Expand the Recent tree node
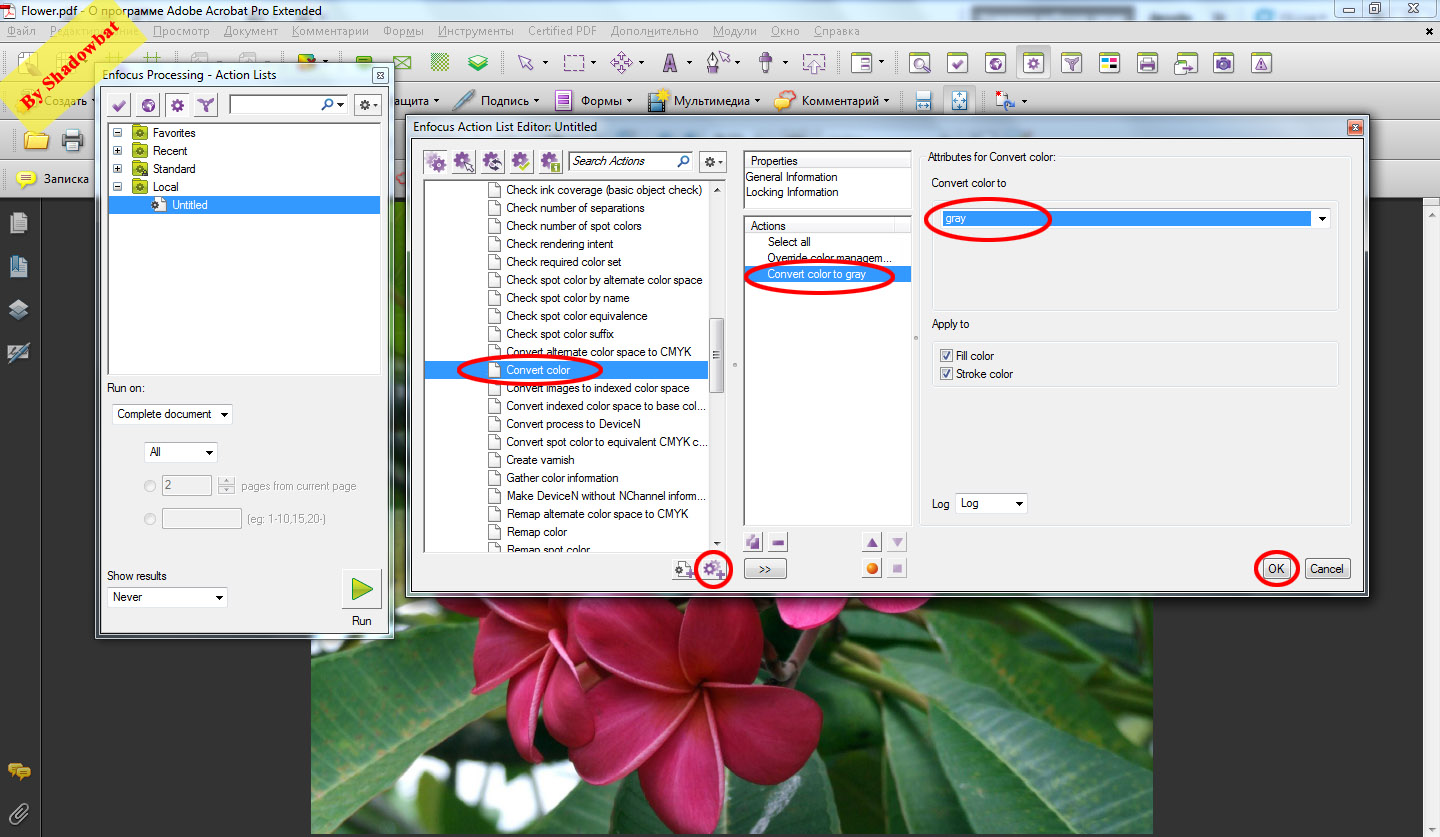1440x837 pixels. [117, 151]
